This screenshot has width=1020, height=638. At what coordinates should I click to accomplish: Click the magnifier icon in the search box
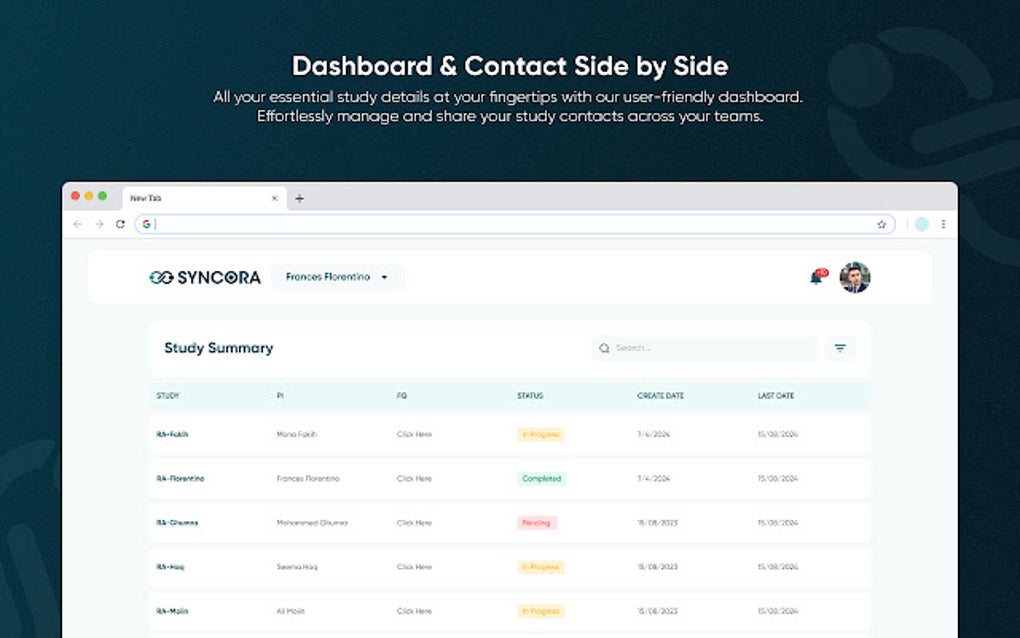click(x=604, y=349)
